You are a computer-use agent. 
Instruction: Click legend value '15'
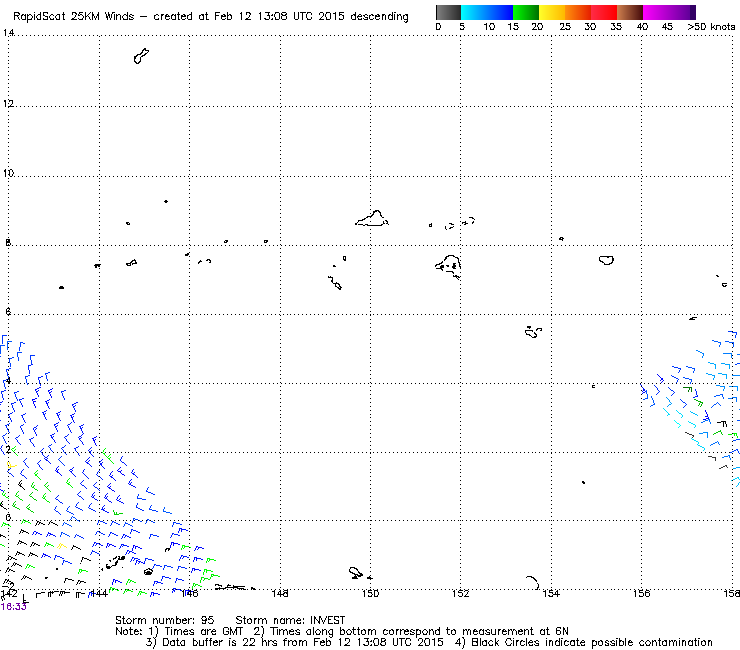513,26
